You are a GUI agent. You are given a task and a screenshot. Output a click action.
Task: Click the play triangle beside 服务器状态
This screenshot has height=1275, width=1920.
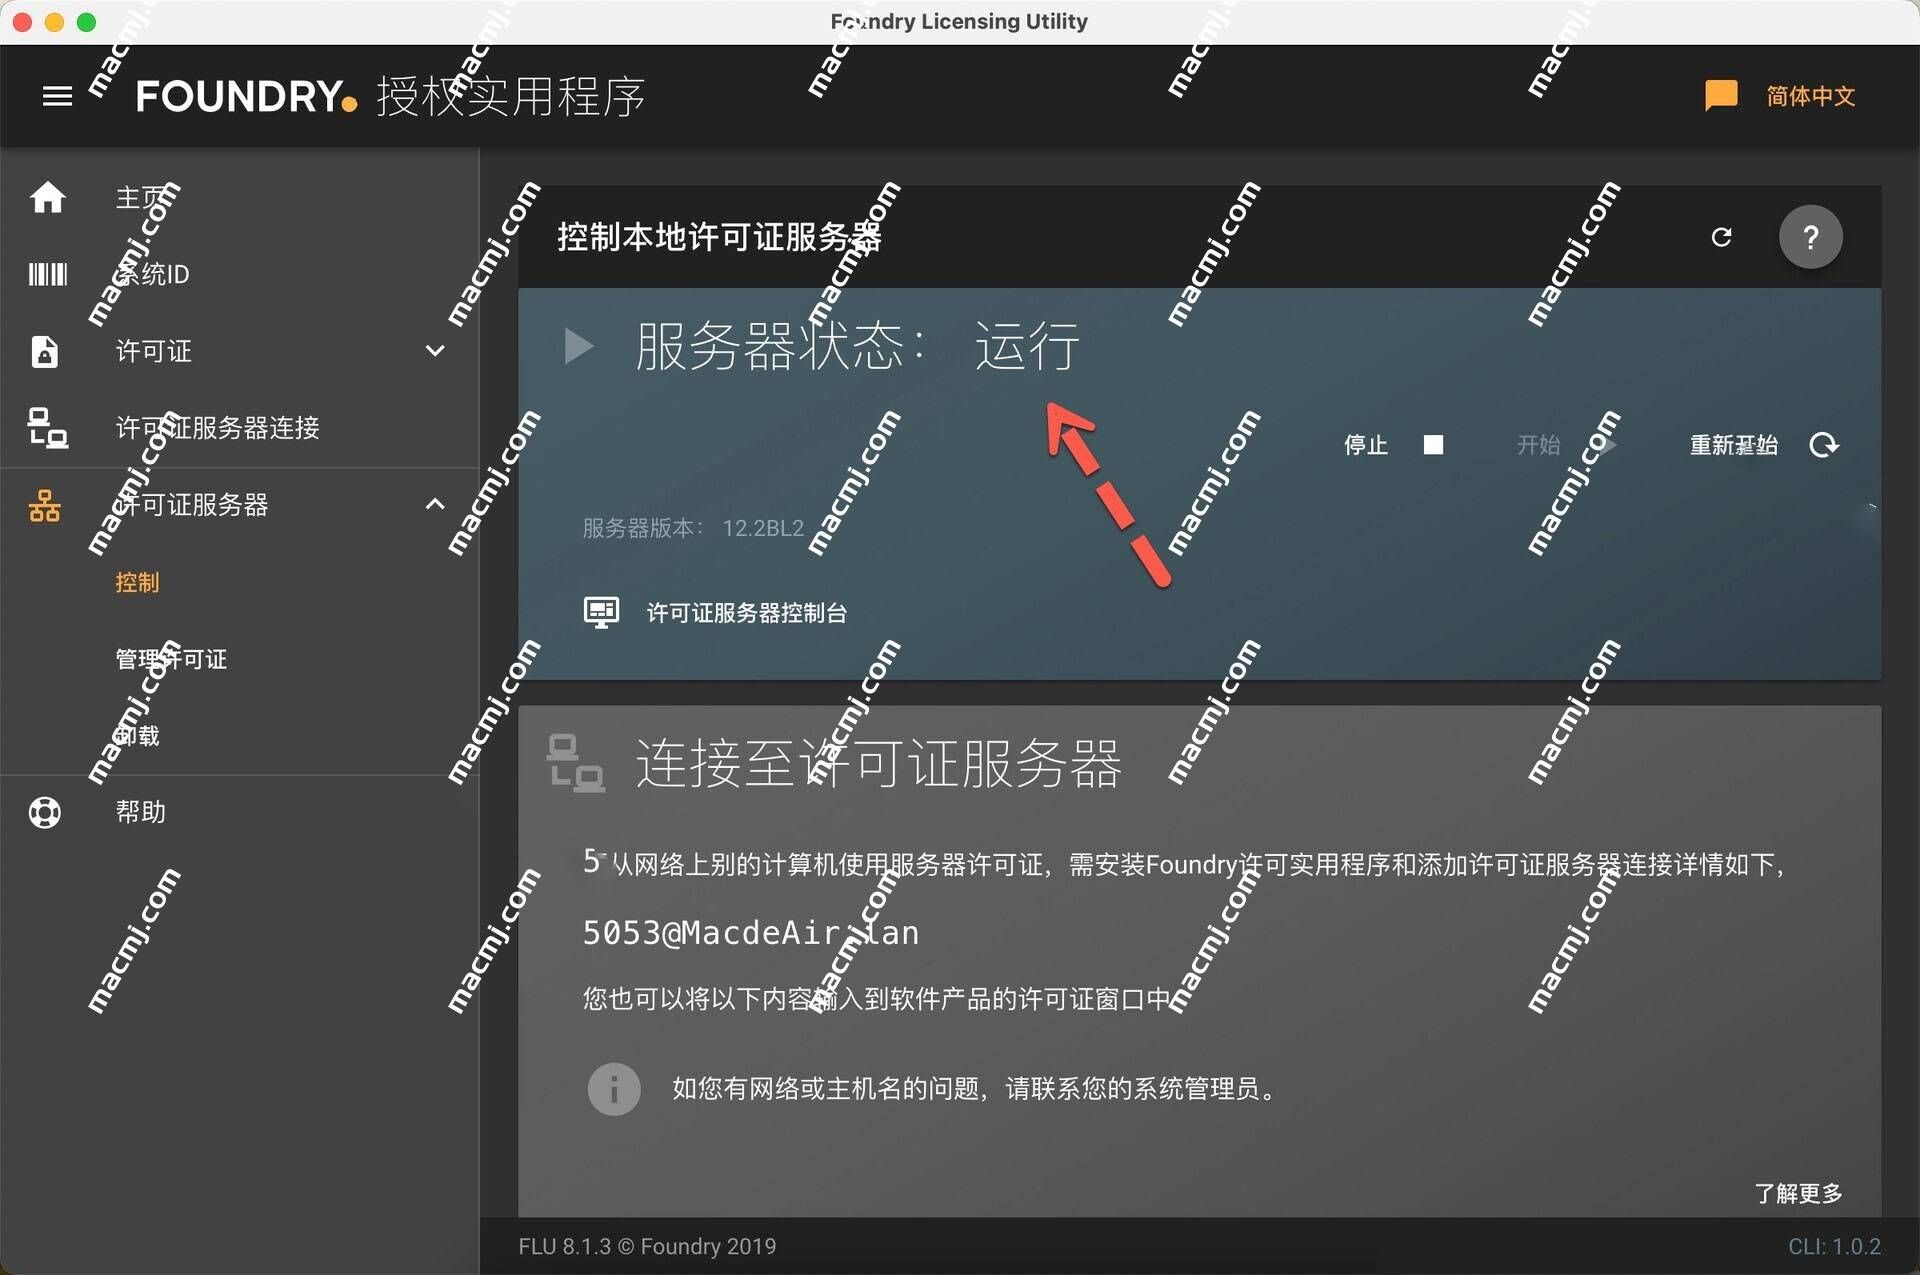point(579,346)
